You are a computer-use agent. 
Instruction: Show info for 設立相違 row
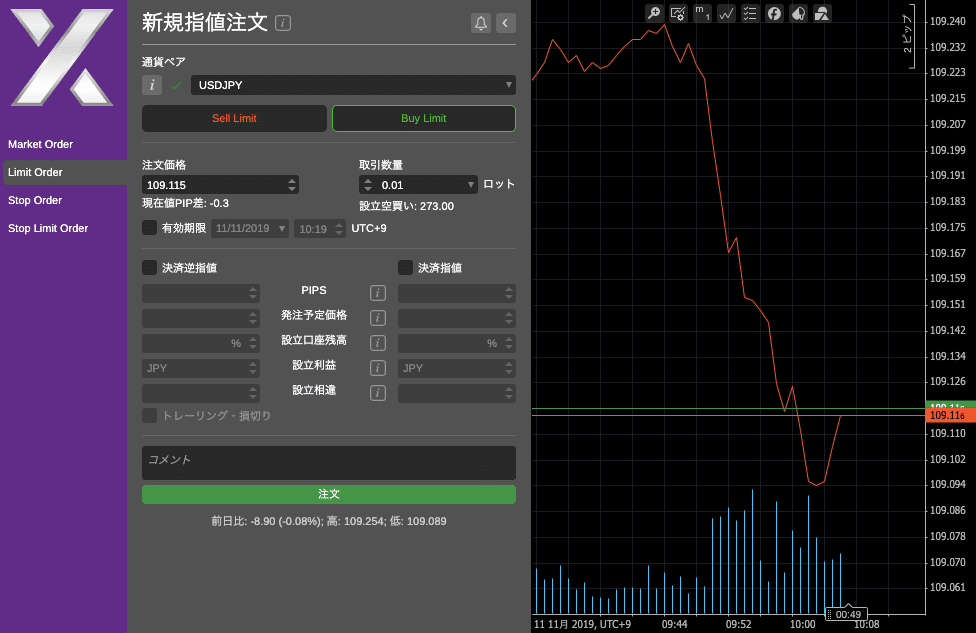(378, 393)
